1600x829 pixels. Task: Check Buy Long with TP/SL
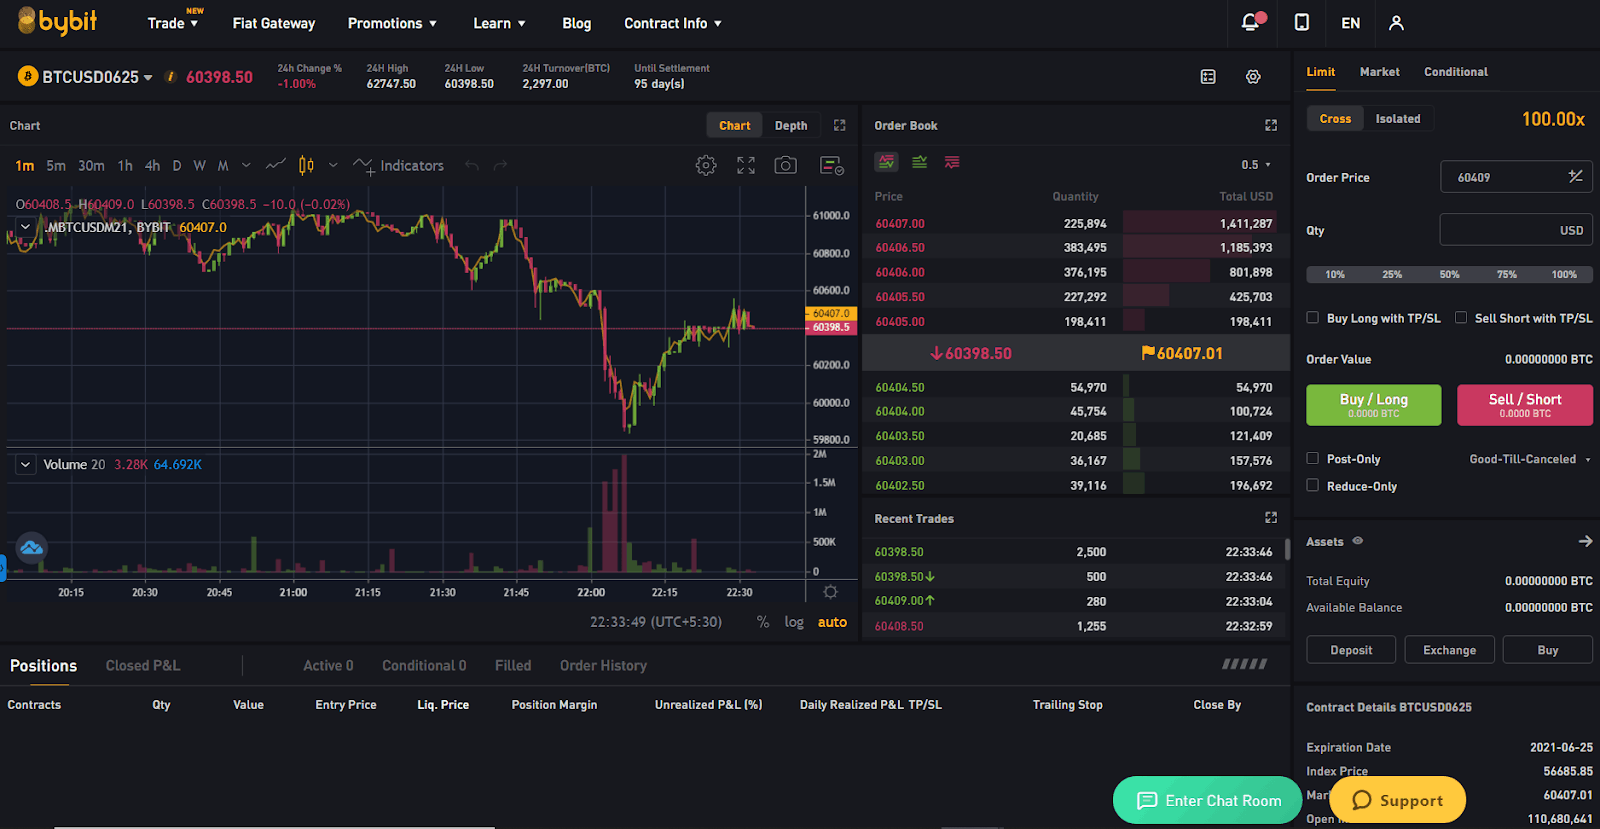[x=1313, y=318]
